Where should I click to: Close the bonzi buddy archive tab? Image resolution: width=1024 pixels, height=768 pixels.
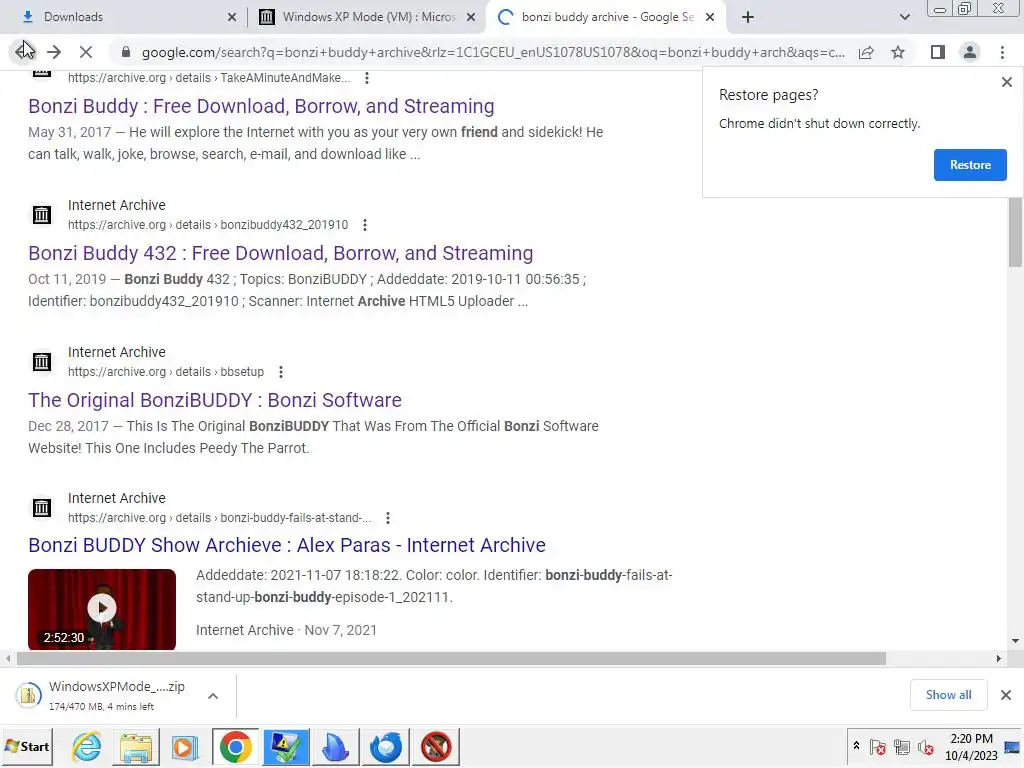tap(710, 17)
